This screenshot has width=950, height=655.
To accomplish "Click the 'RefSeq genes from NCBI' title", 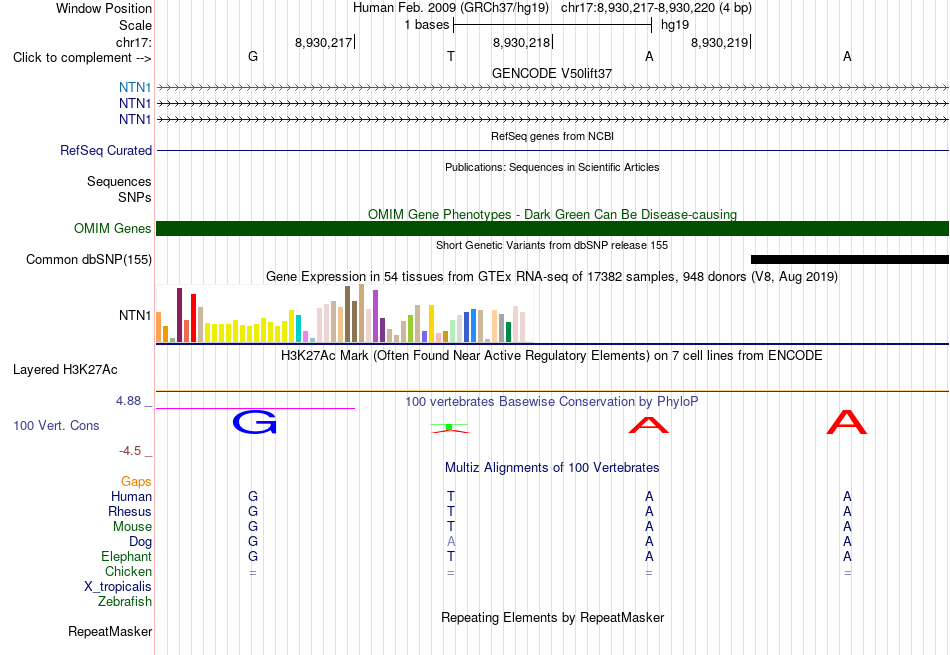I will [x=552, y=136].
